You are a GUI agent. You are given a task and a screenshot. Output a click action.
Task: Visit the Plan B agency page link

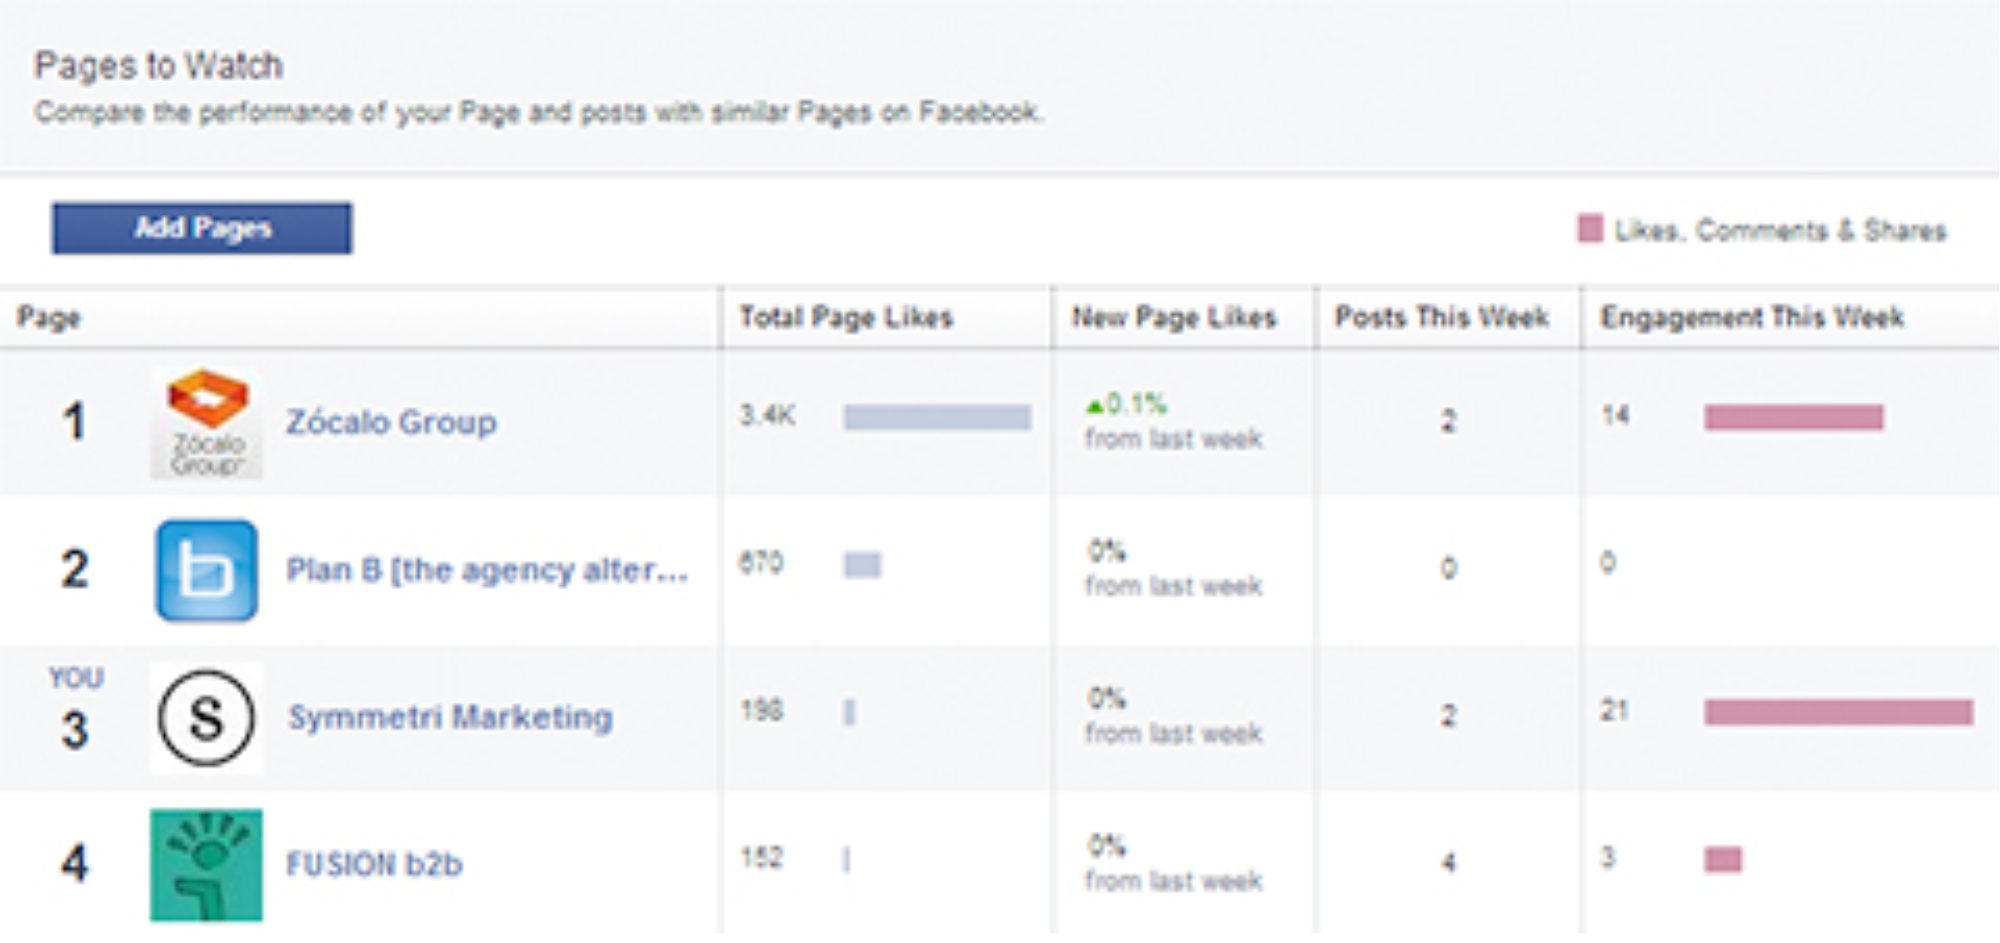pos(487,570)
